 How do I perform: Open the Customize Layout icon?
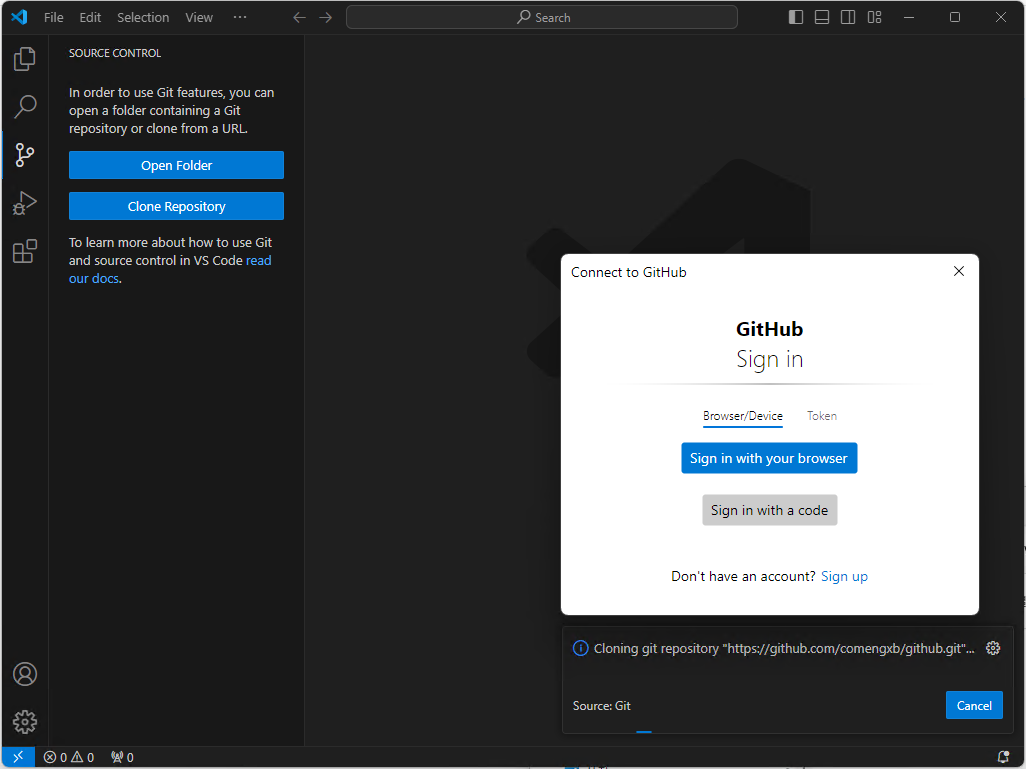[874, 17]
